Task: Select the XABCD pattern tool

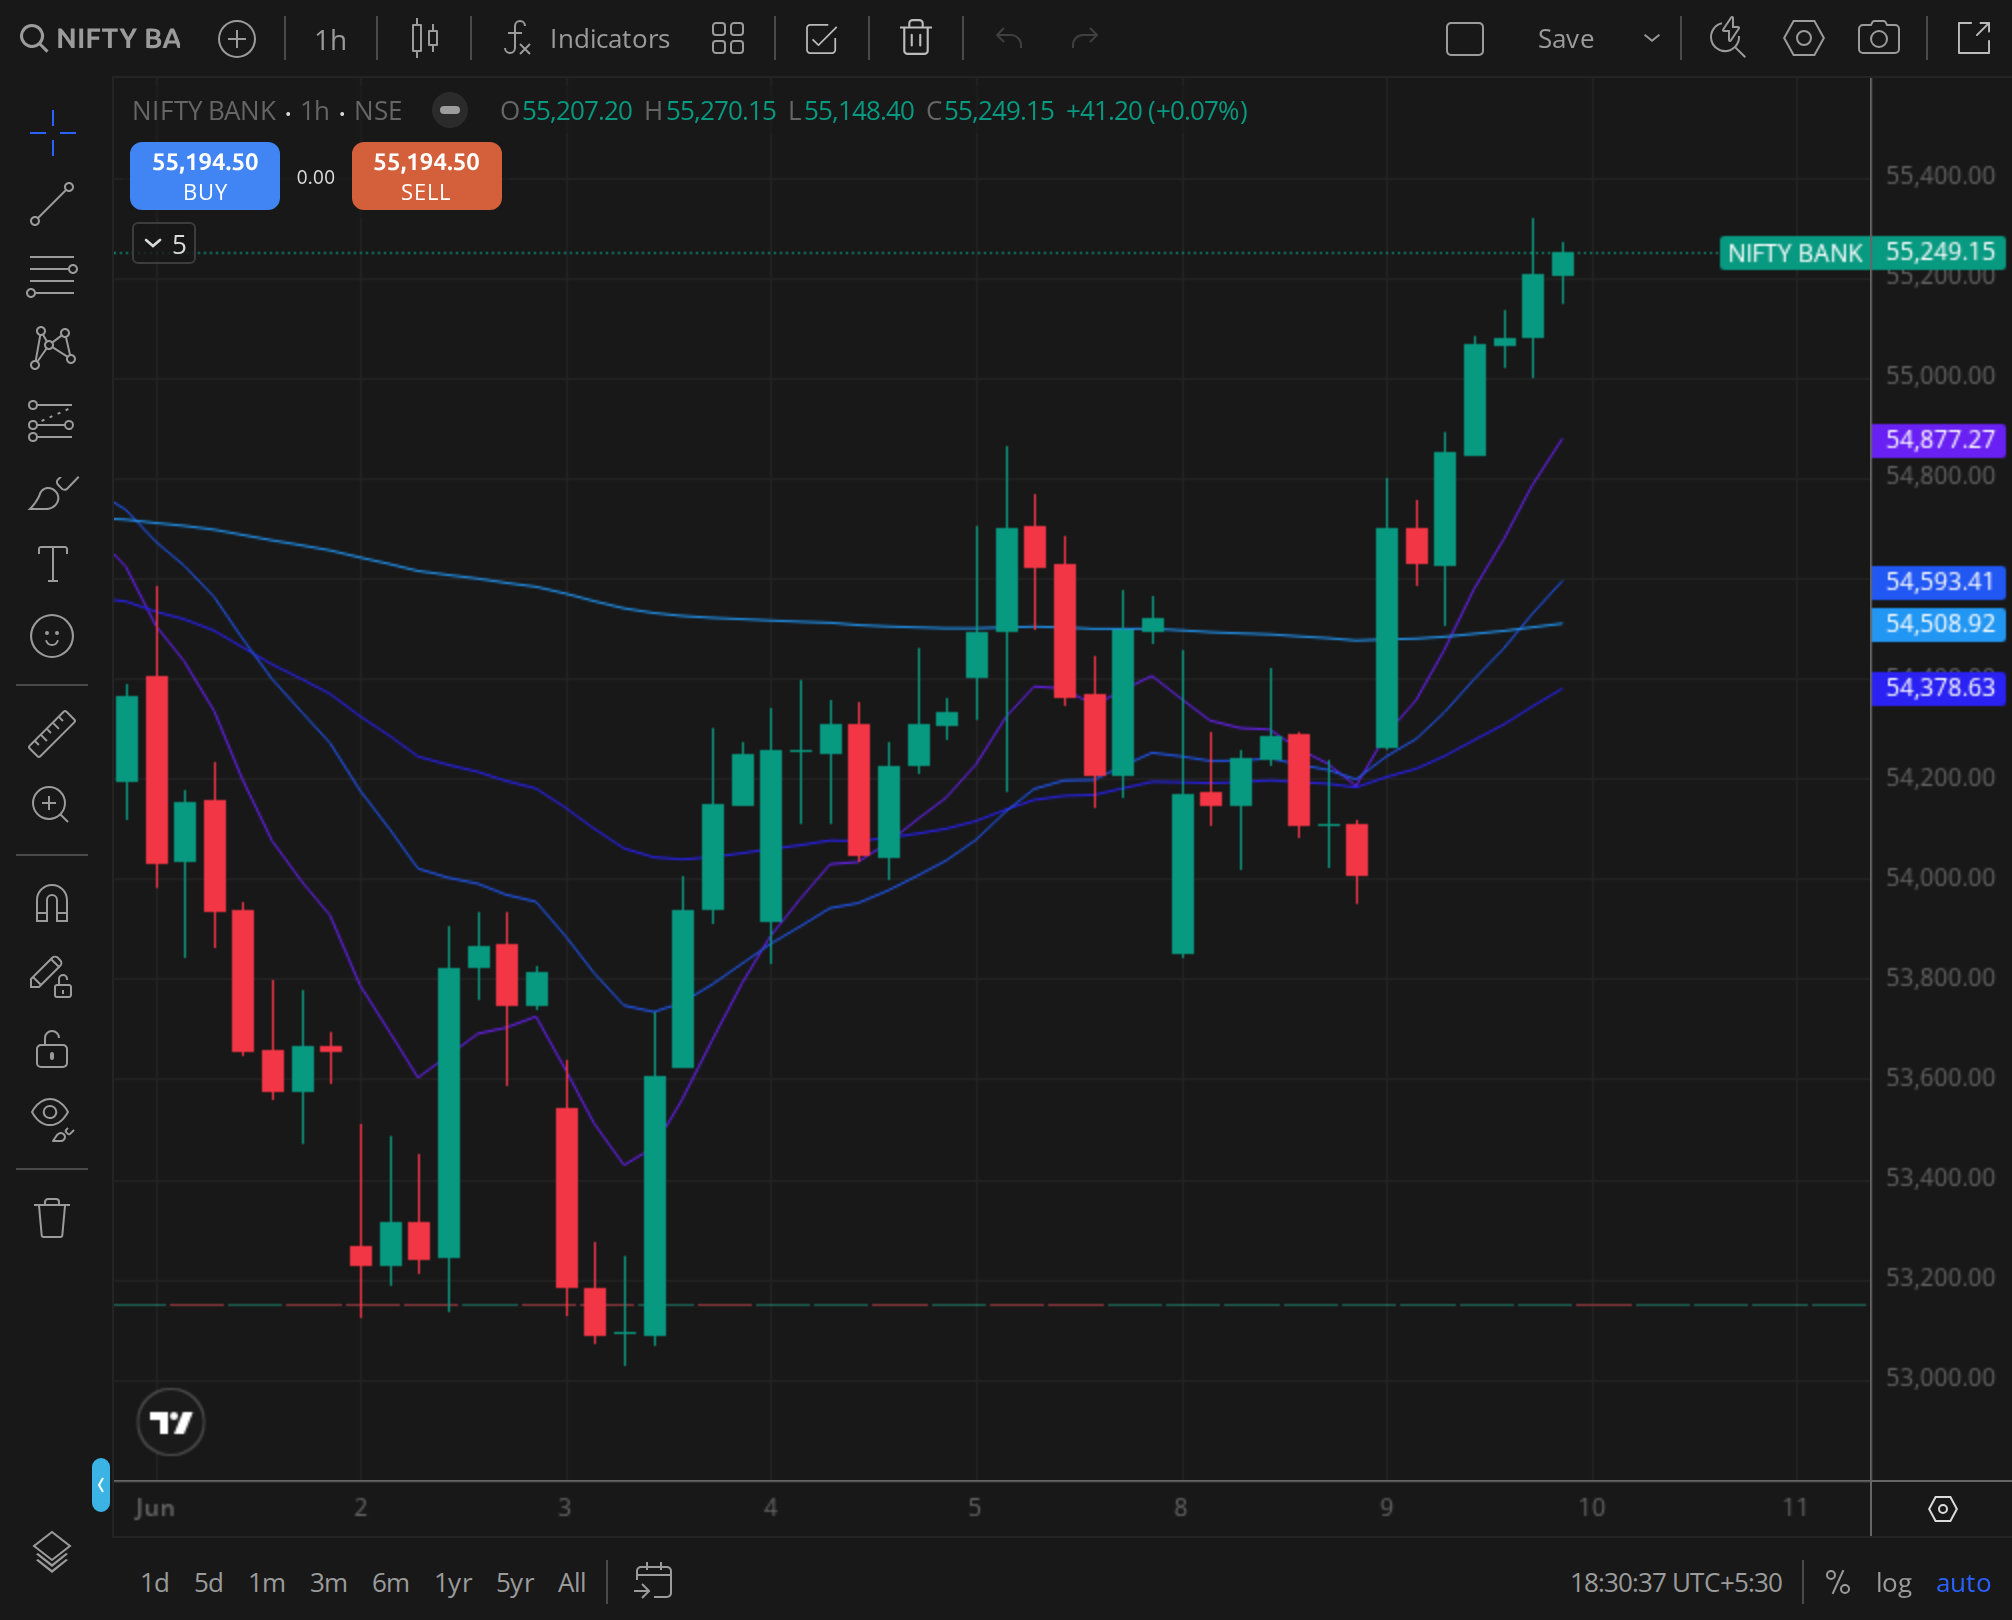Action: tap(52, 348)
